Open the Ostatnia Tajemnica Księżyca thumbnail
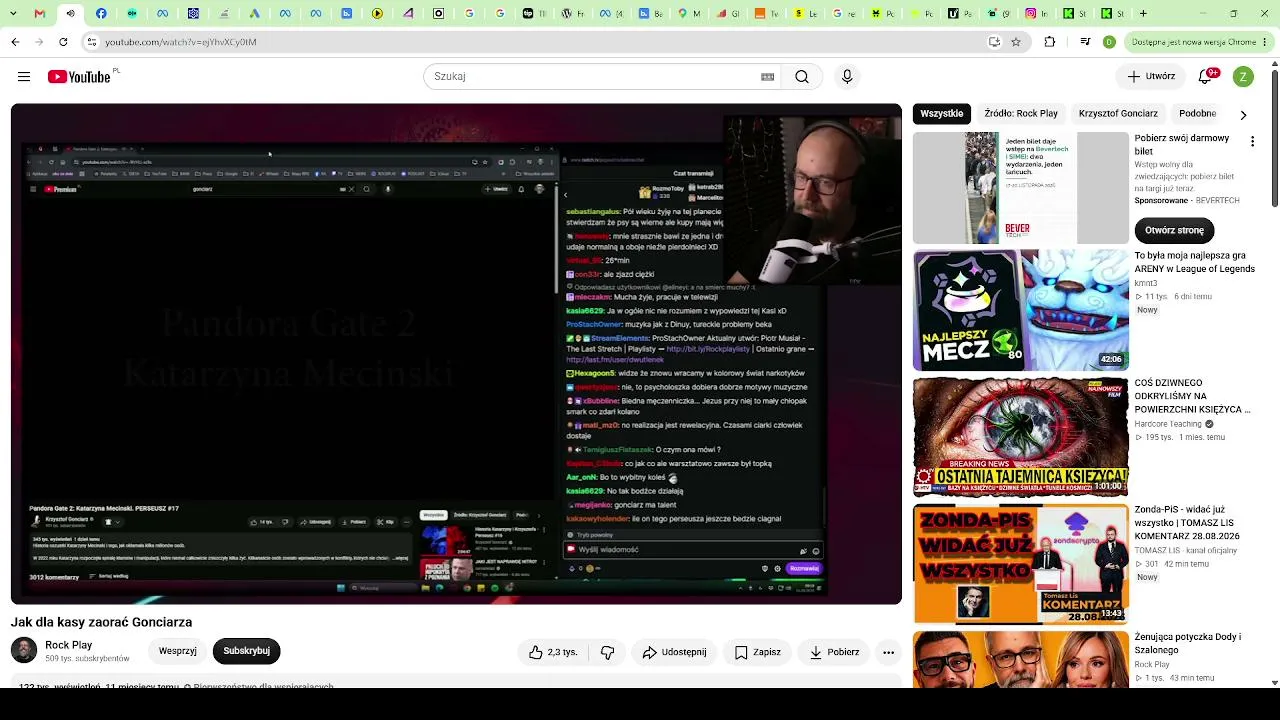Screen dimensions: 1280x720 (1021, 437)
